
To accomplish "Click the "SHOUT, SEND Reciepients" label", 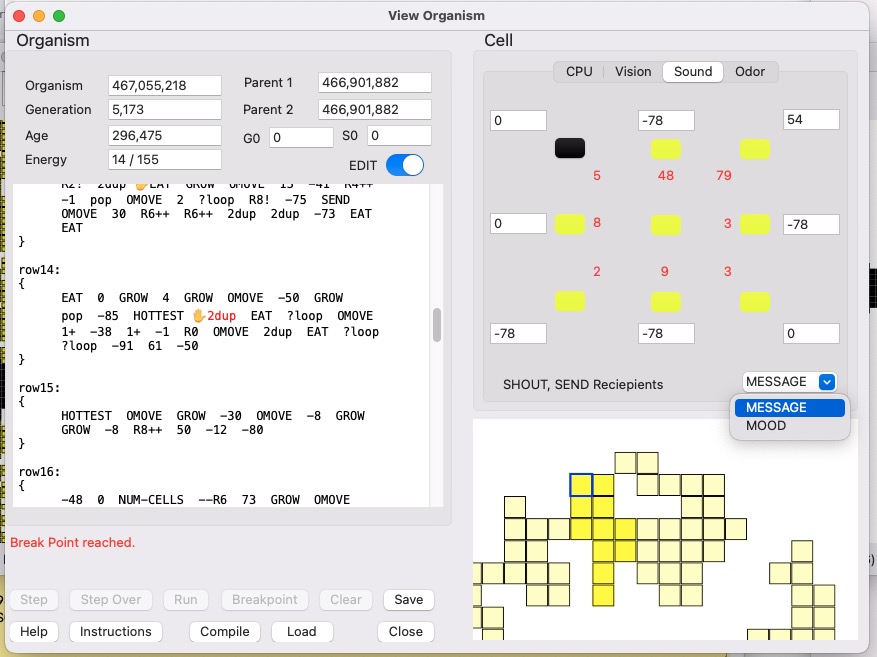I will tap(583, 385).
